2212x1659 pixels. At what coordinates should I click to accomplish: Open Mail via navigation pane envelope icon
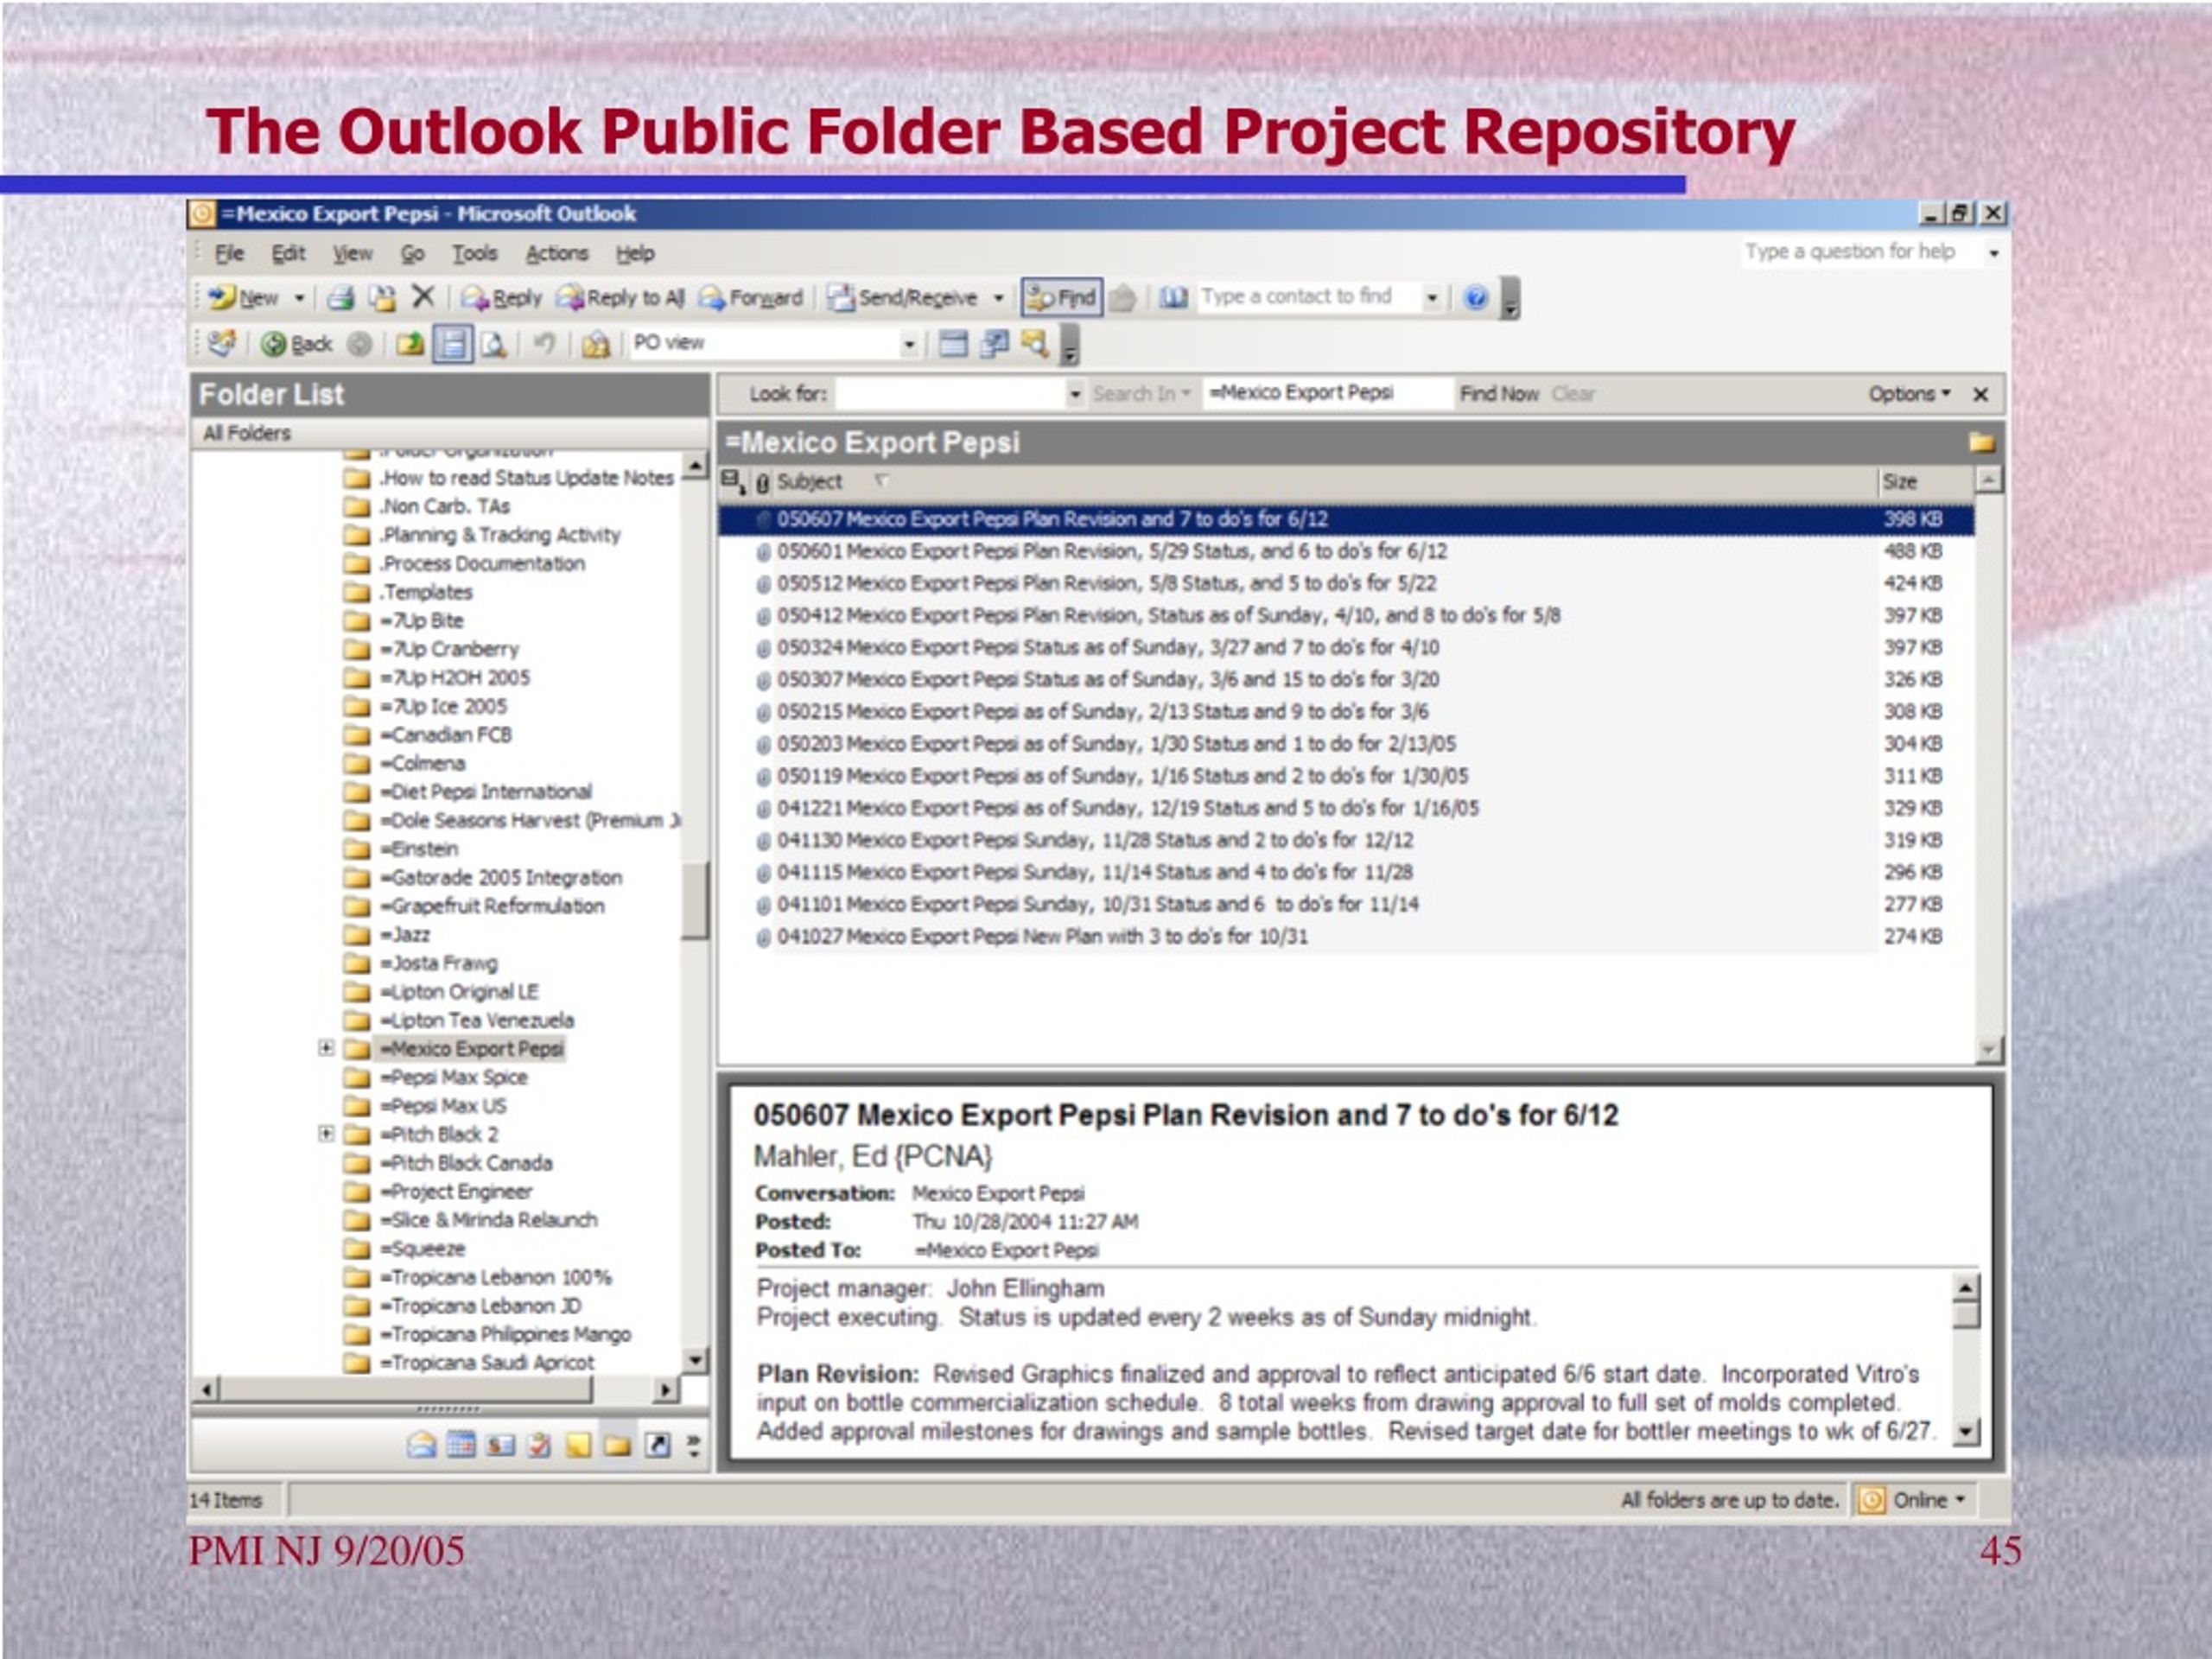(421, 1445)
